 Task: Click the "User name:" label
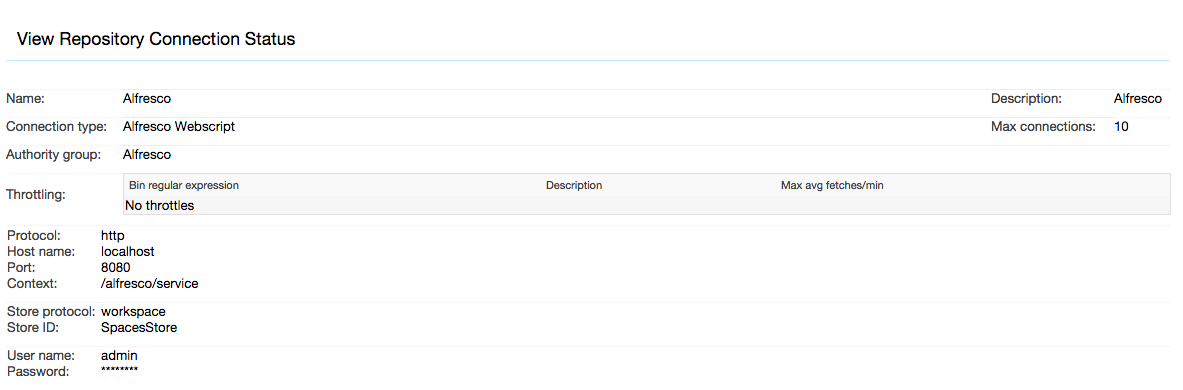[x=41, y=355]
